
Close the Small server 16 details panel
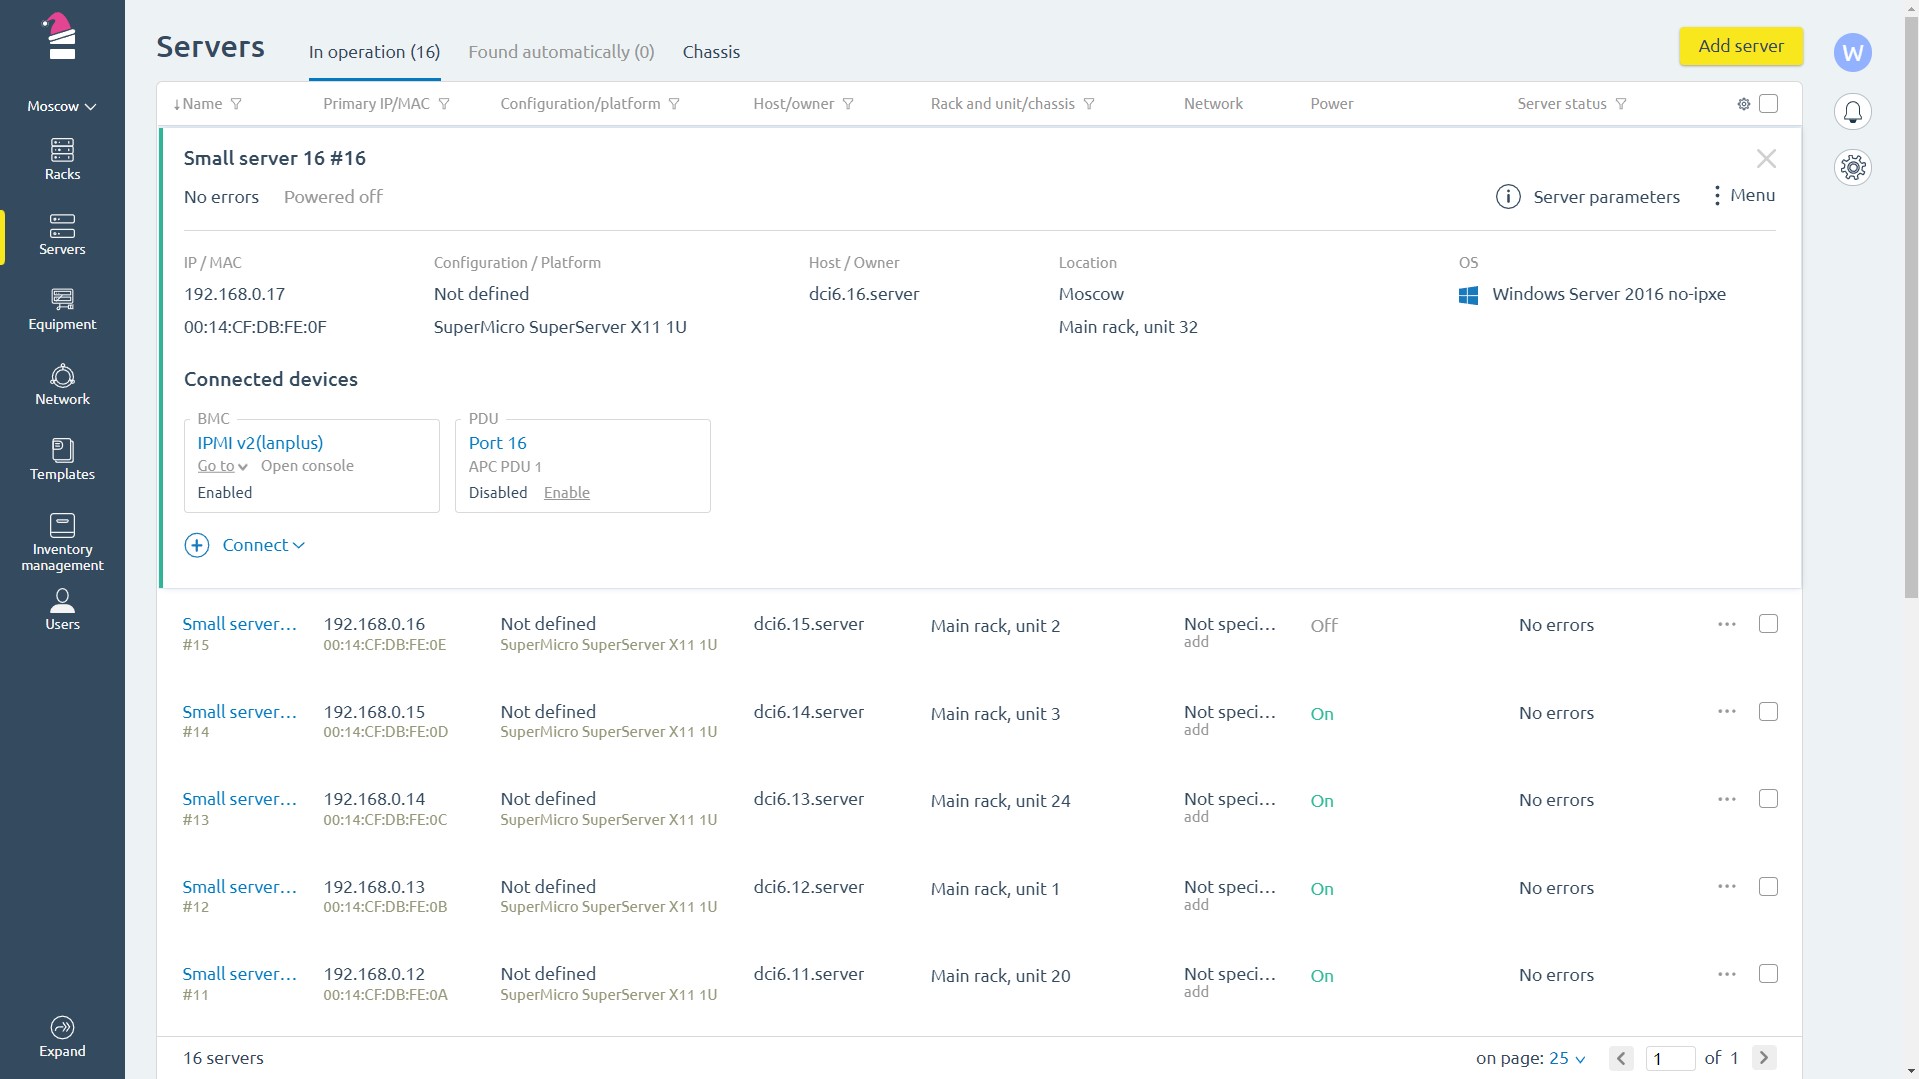[1766, 159]
